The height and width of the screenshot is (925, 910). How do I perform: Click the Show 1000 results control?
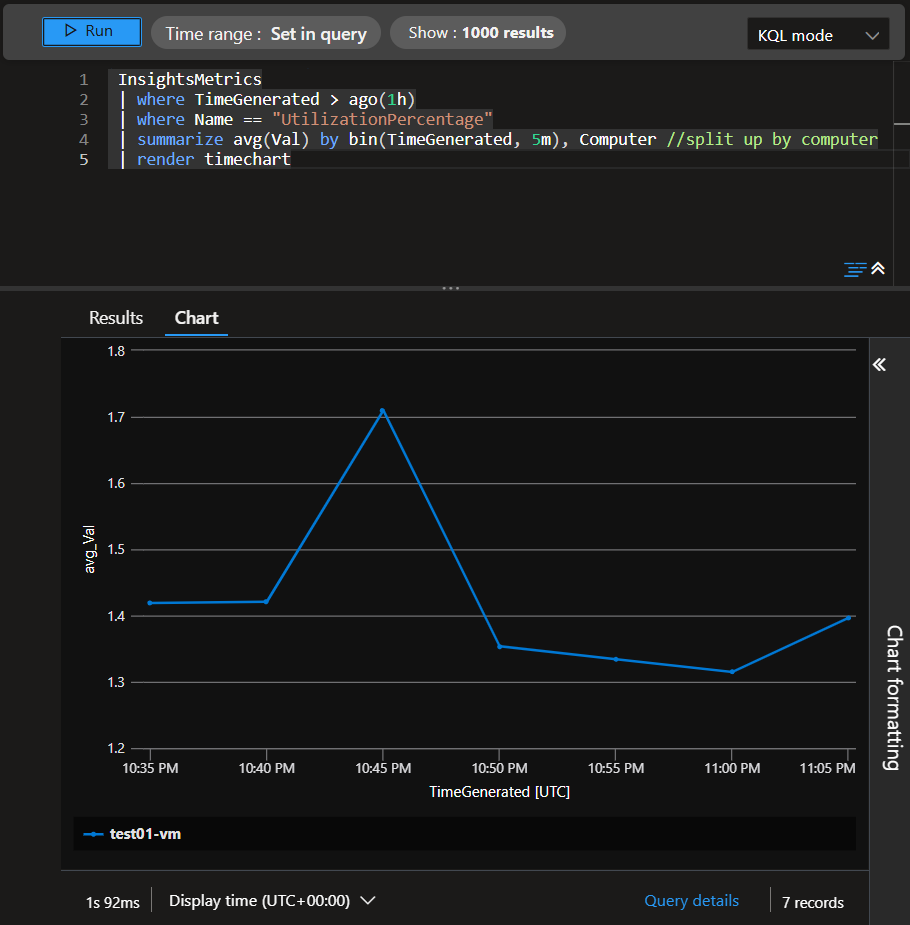point(477,32)
